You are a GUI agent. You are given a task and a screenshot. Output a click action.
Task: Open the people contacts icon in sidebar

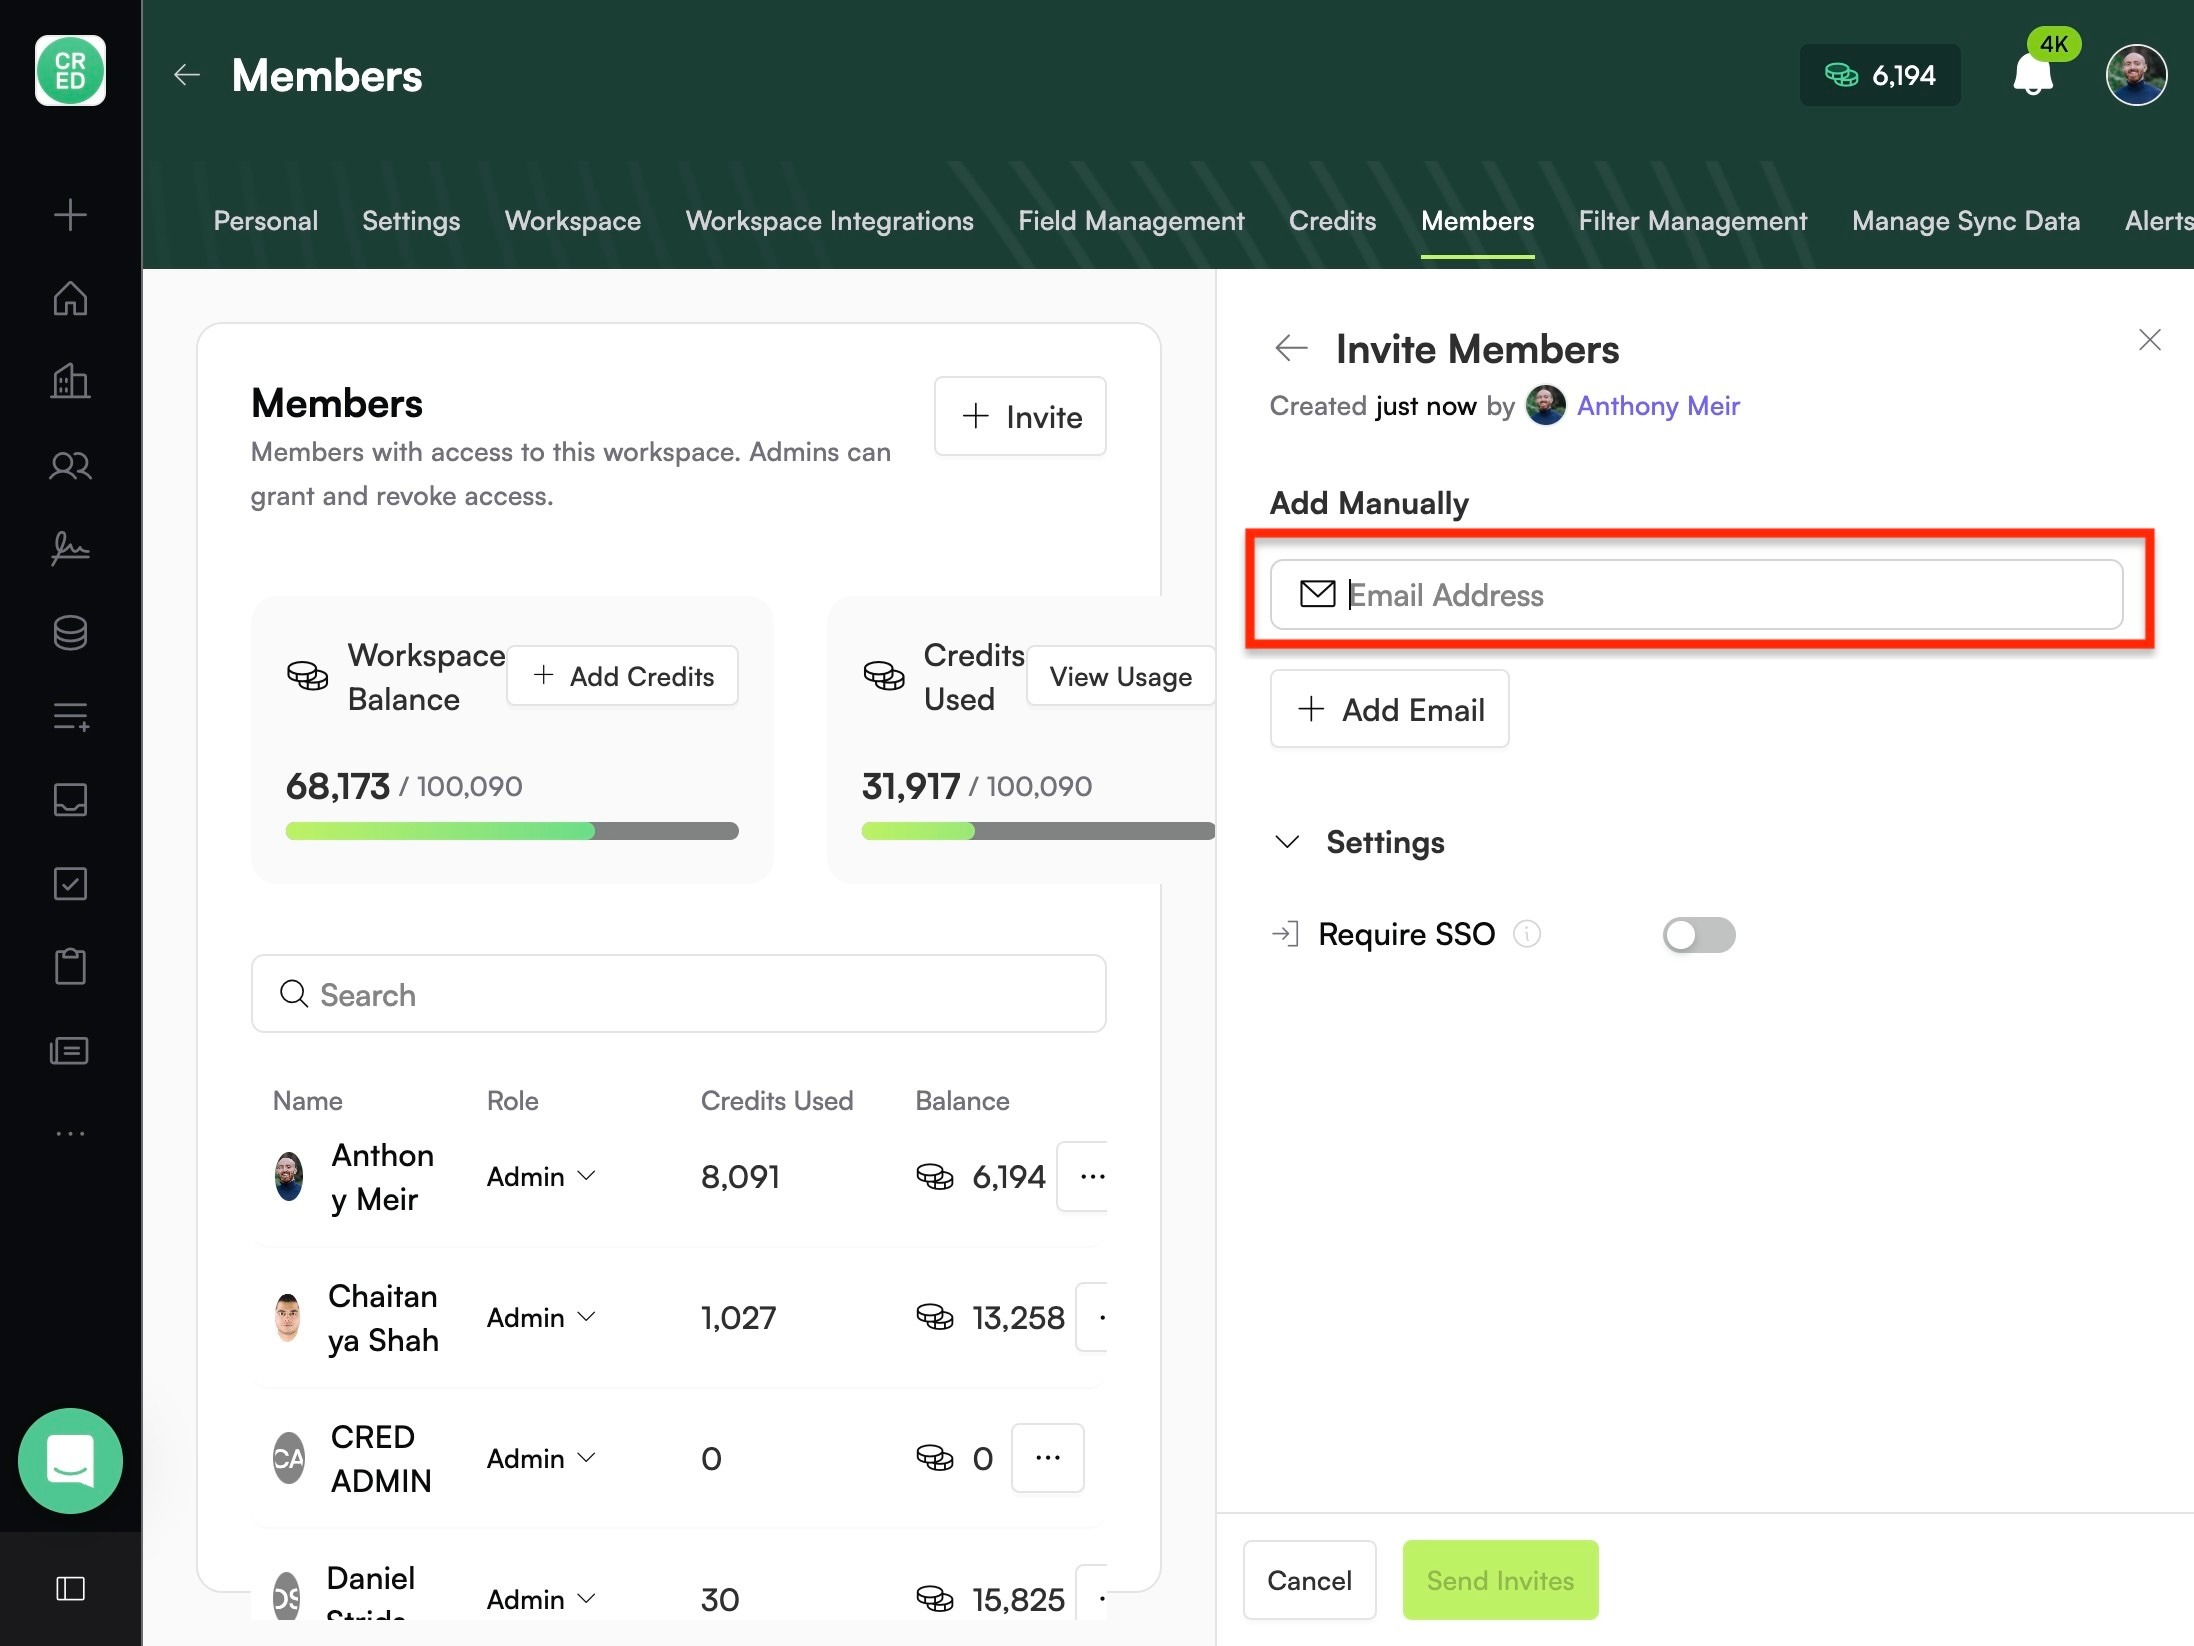(x=70, y=465)
